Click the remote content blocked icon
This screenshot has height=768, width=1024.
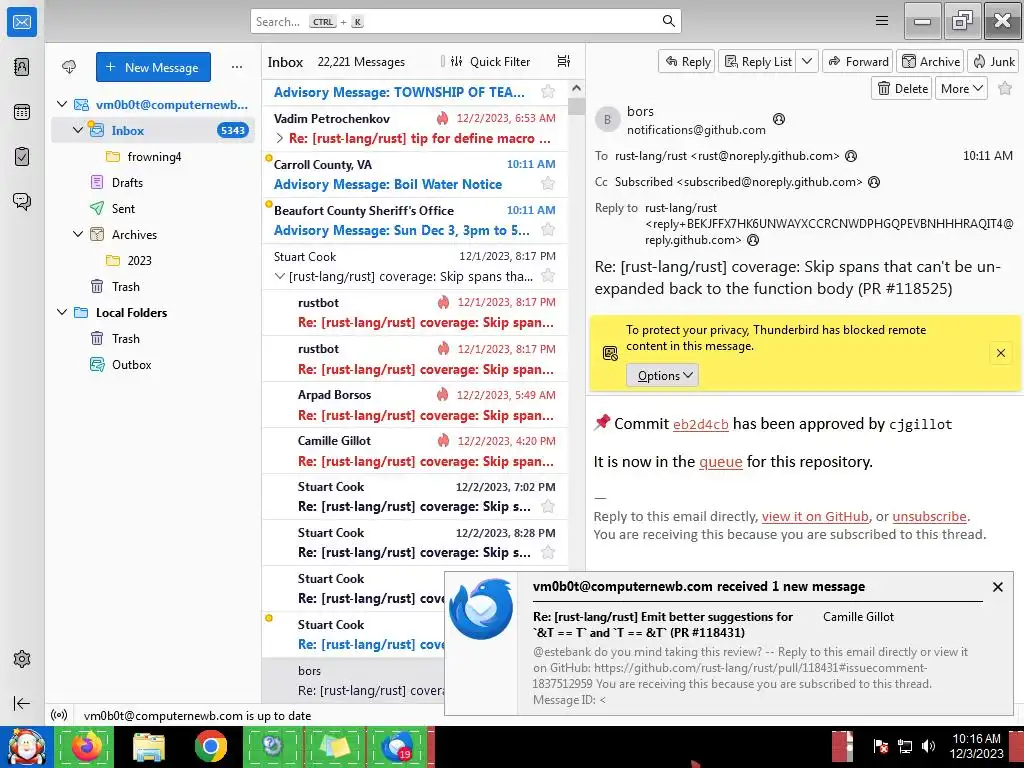[610, 354]
